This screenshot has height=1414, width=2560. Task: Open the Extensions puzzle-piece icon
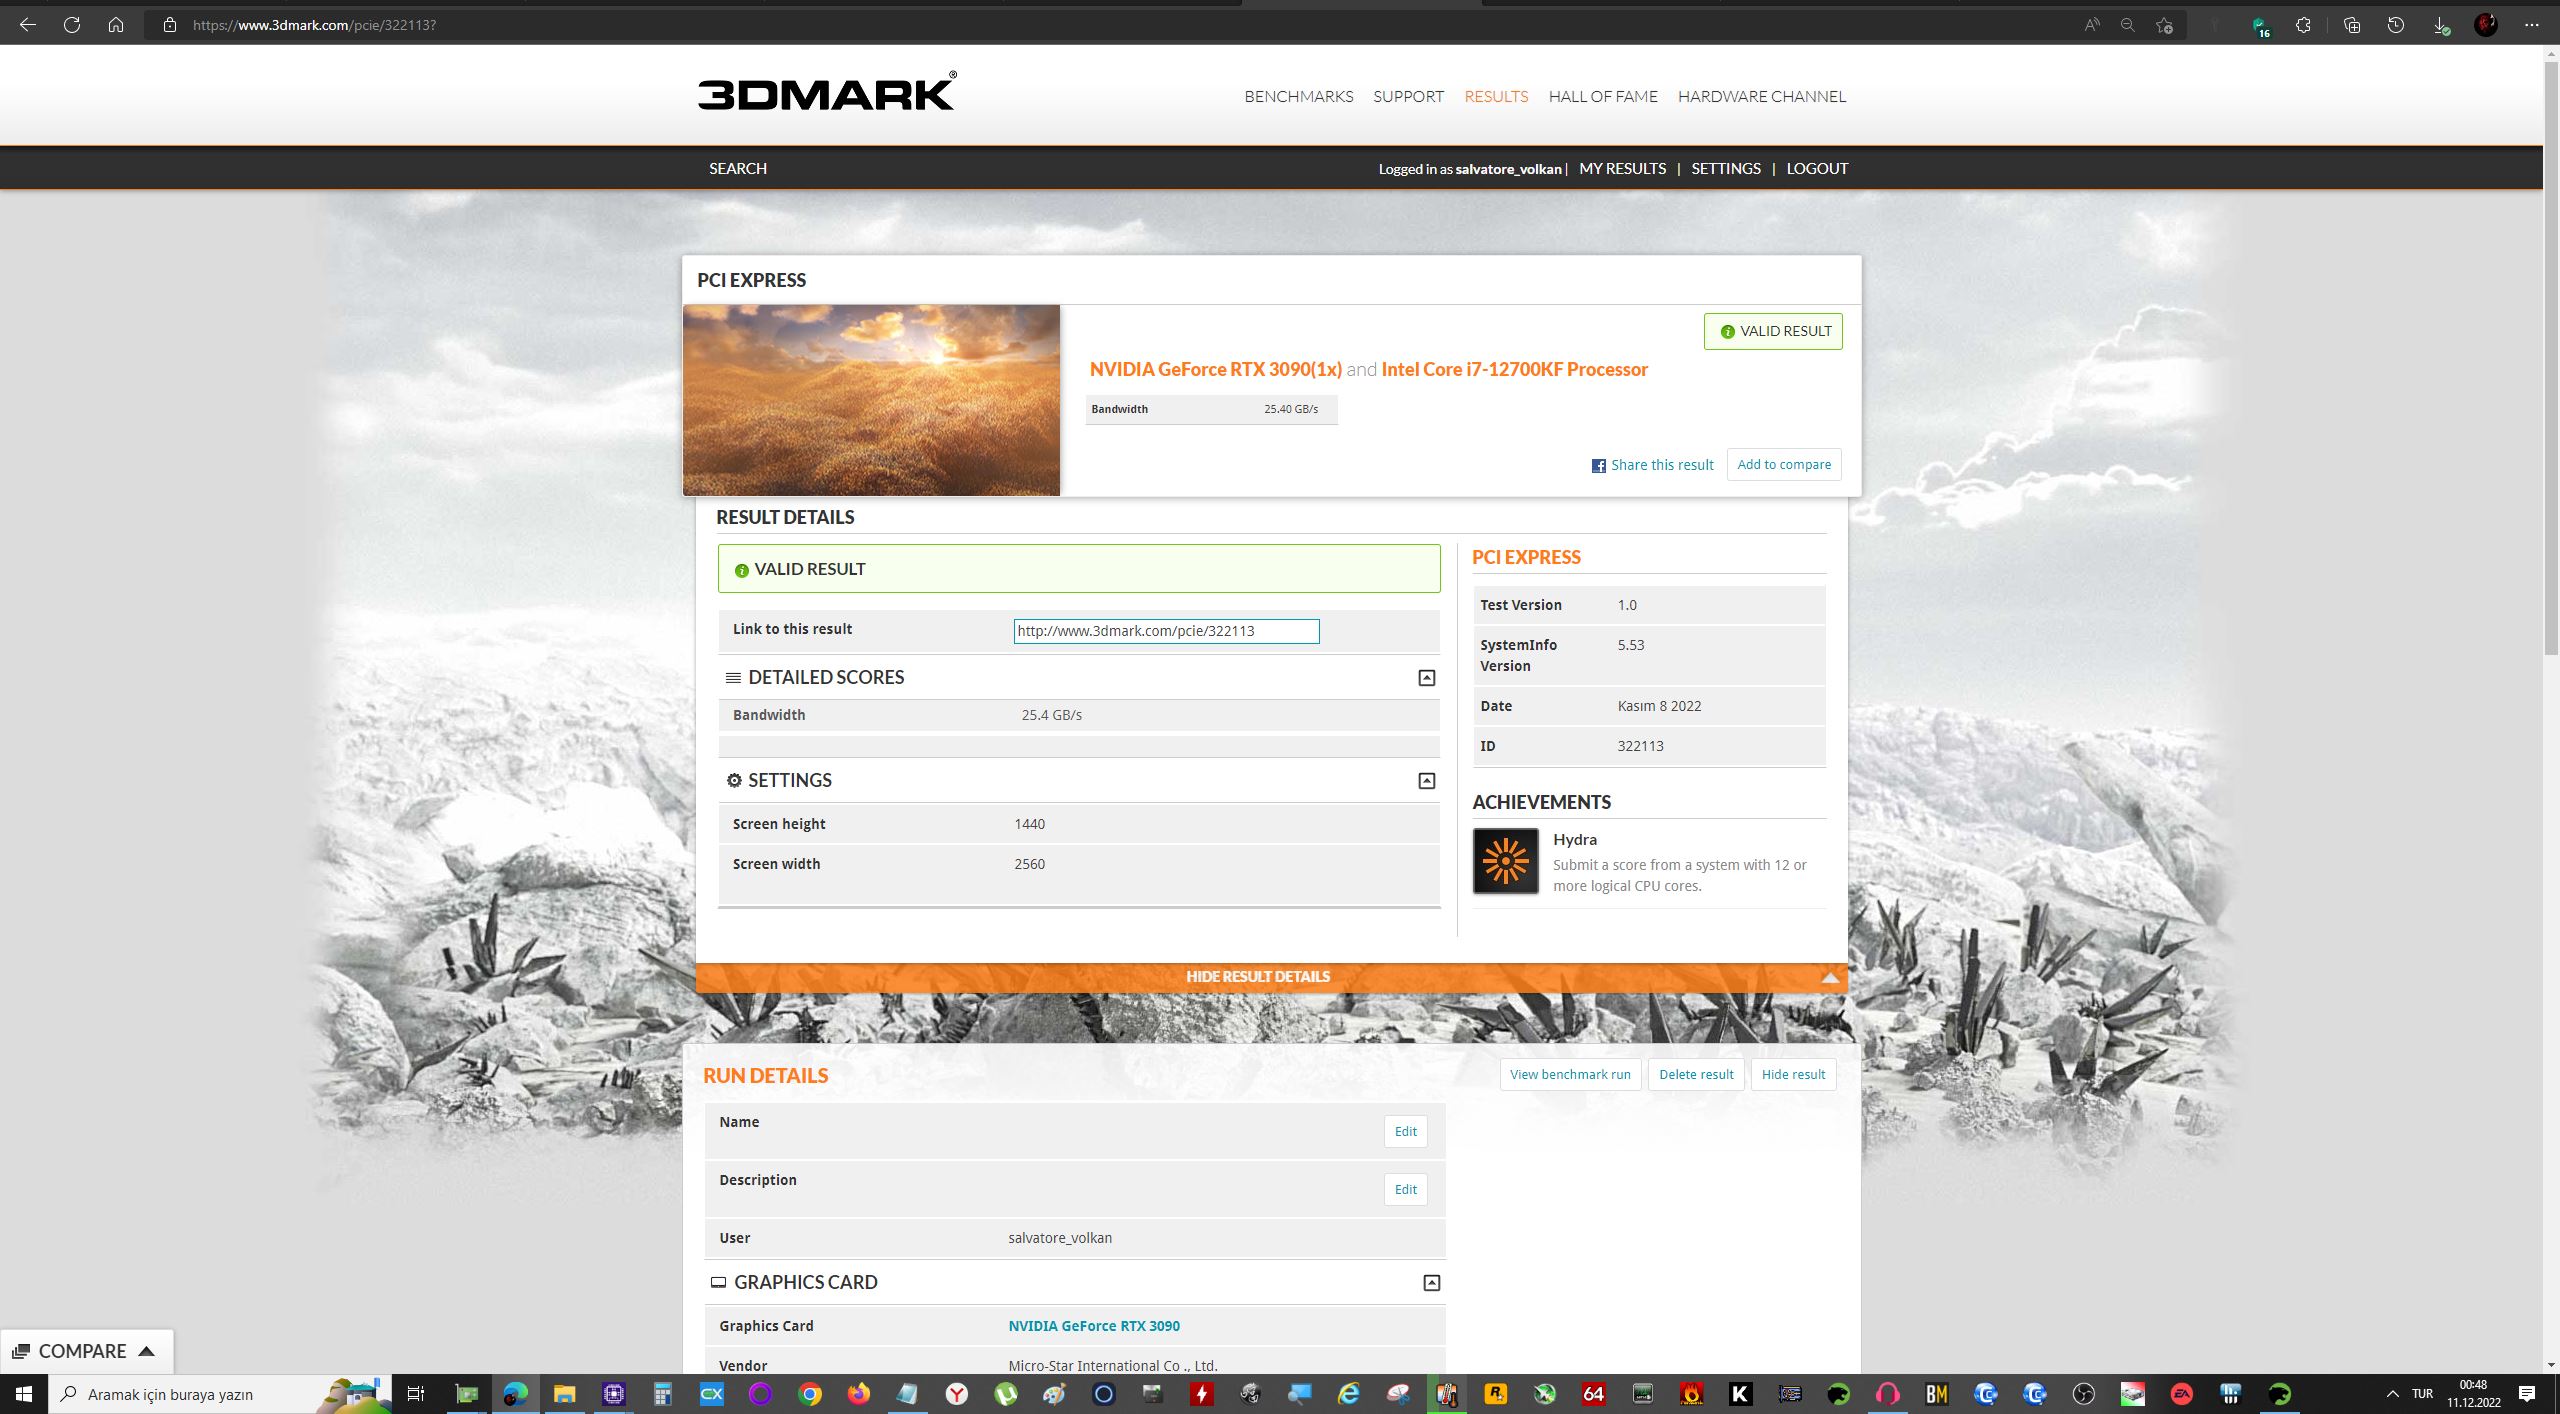pos(2304,25)
